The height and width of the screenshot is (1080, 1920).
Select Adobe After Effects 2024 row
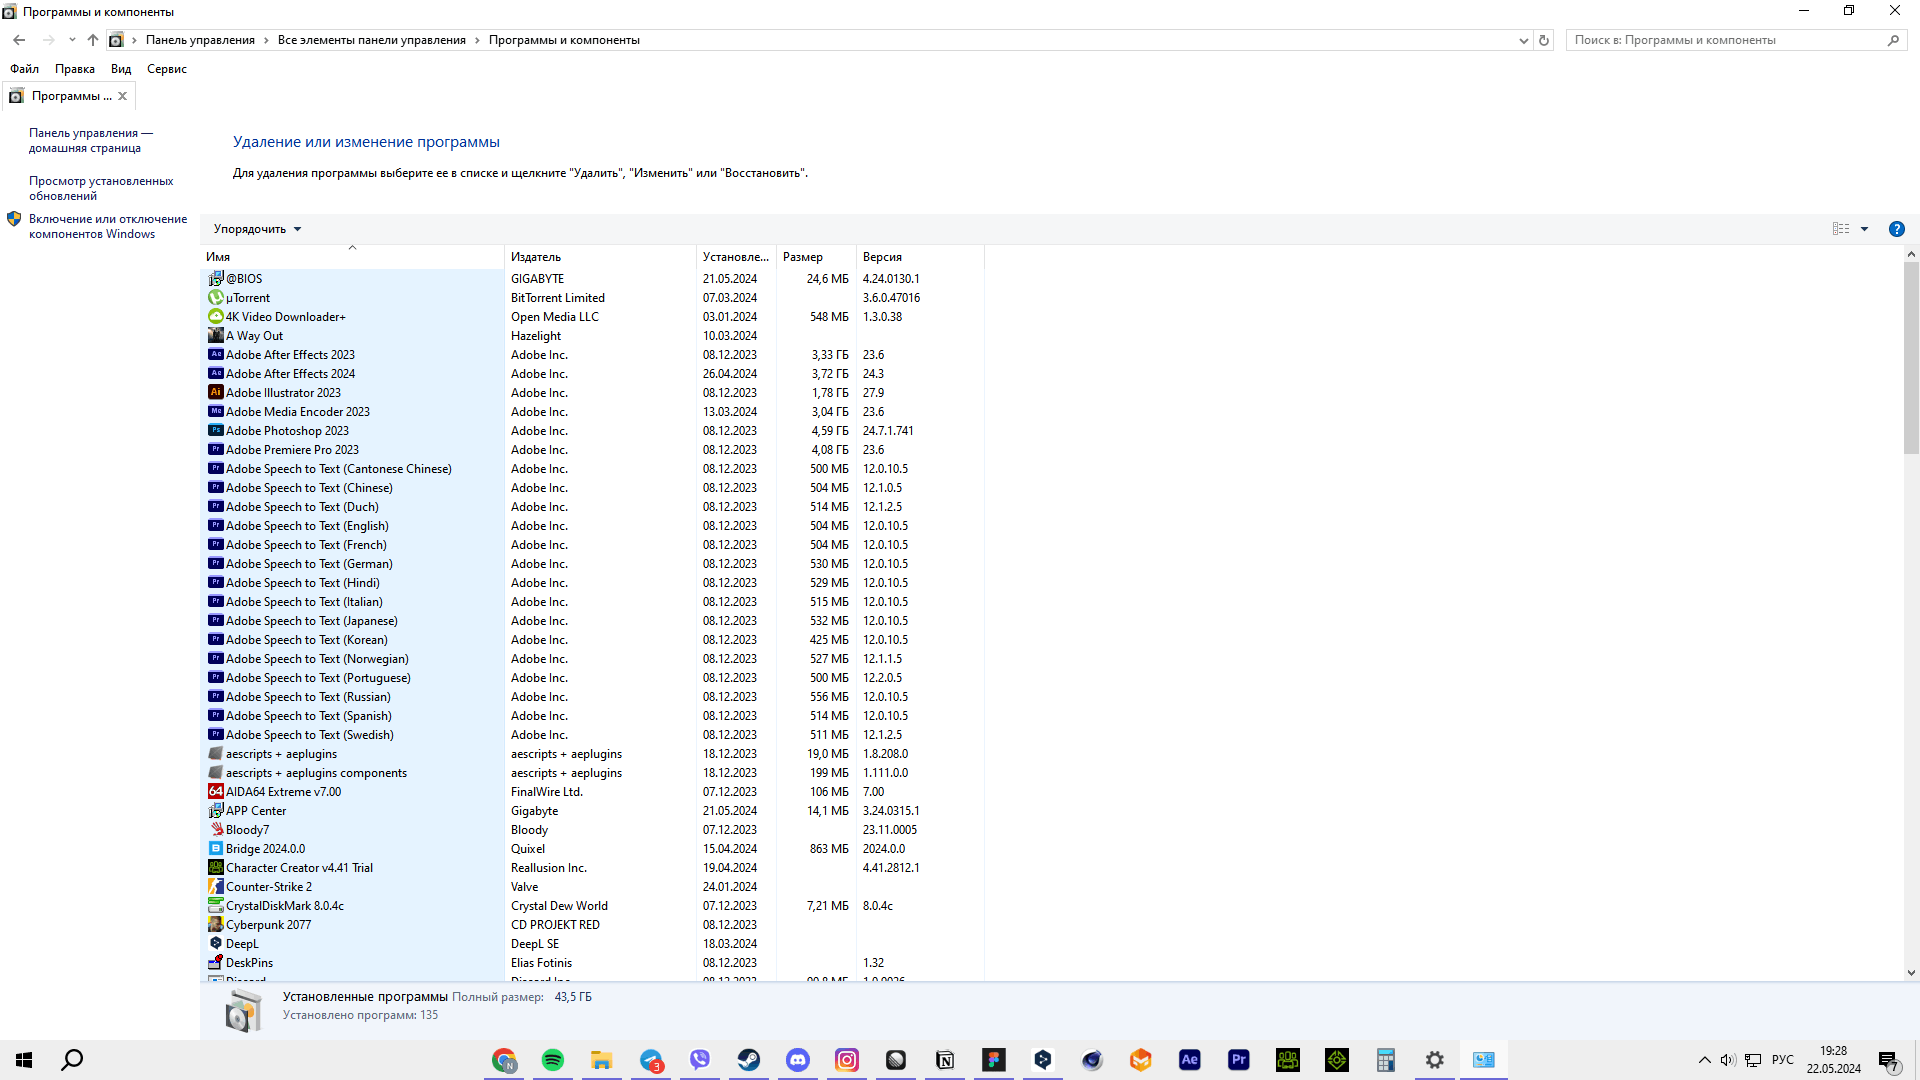tap(592, 374)
